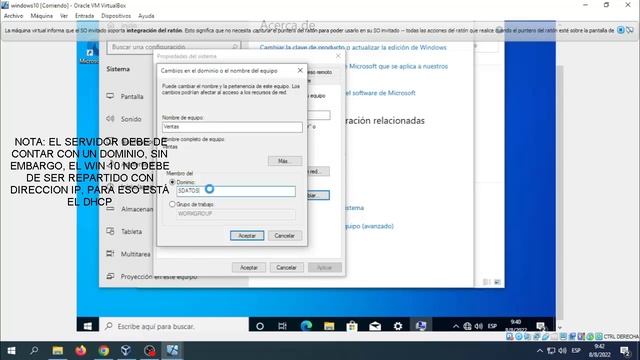Screen dimensions: 640x360
Task: Click Cancelar in the domain change dialog
Action: click(x=284, y=236)
